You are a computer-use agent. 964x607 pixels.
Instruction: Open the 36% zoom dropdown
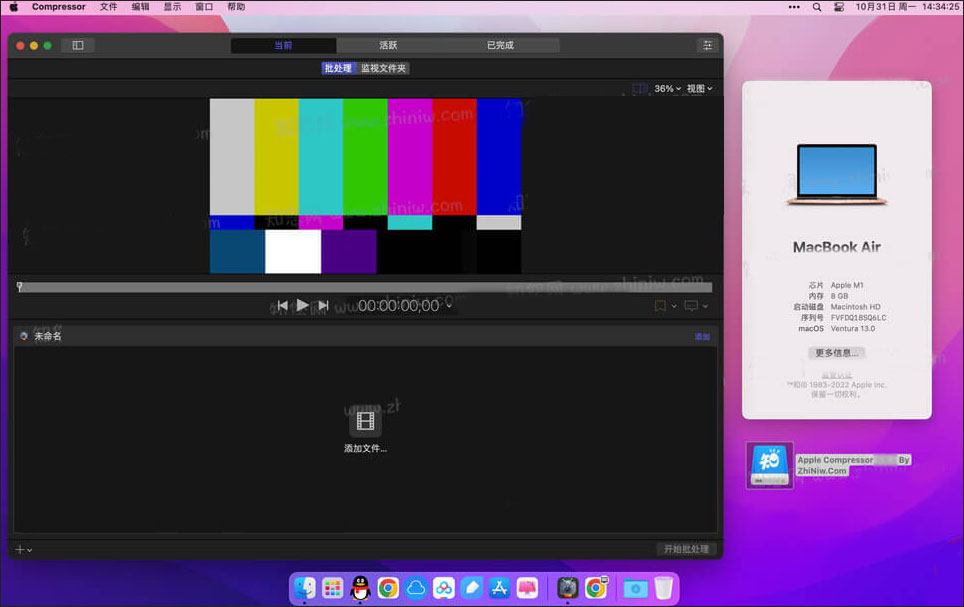tap(667, 89)
